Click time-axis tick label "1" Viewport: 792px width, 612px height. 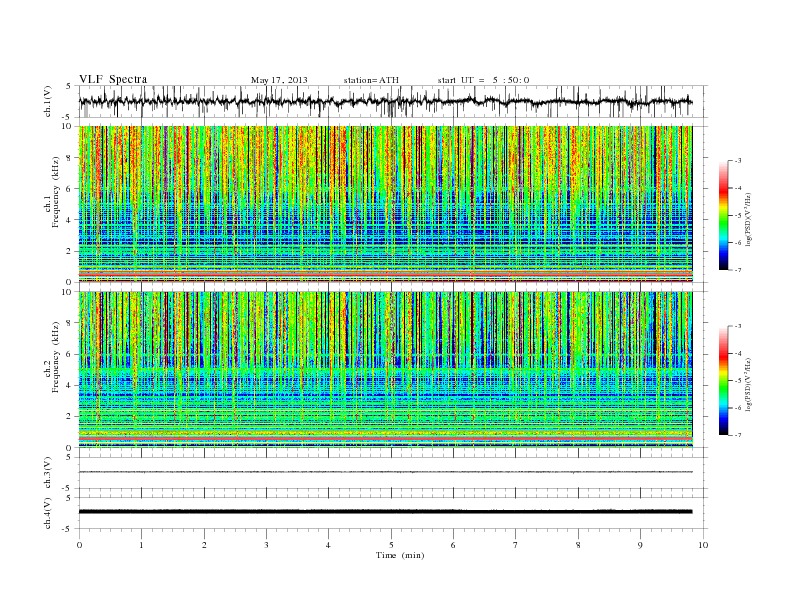pos(142,545)
